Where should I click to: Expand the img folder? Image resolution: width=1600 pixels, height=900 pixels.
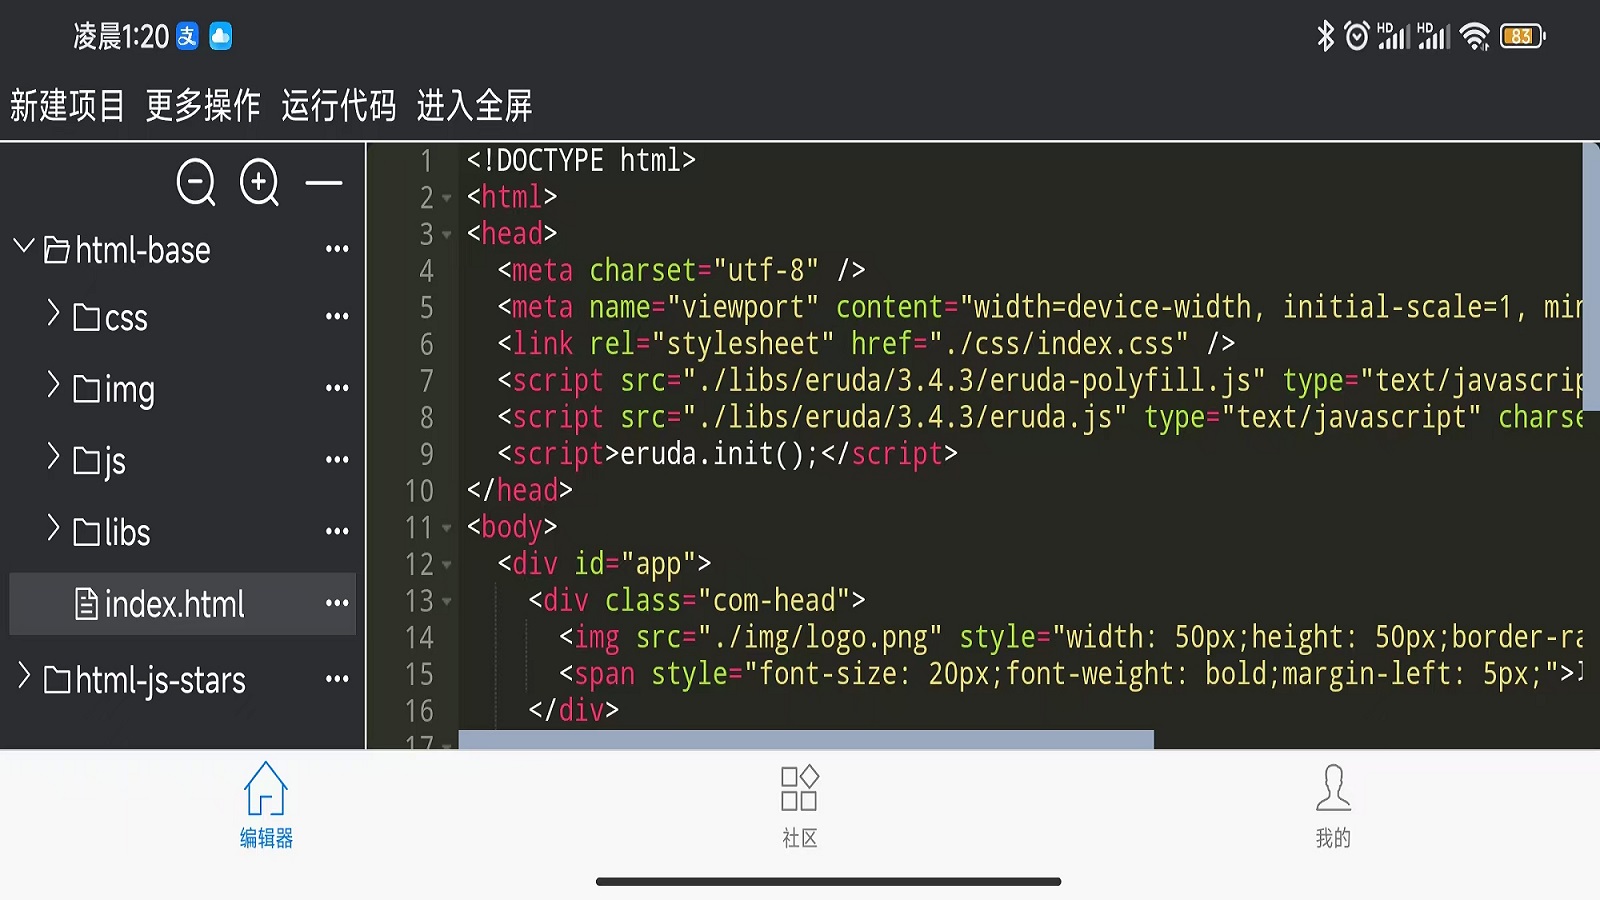coord(54,385)
